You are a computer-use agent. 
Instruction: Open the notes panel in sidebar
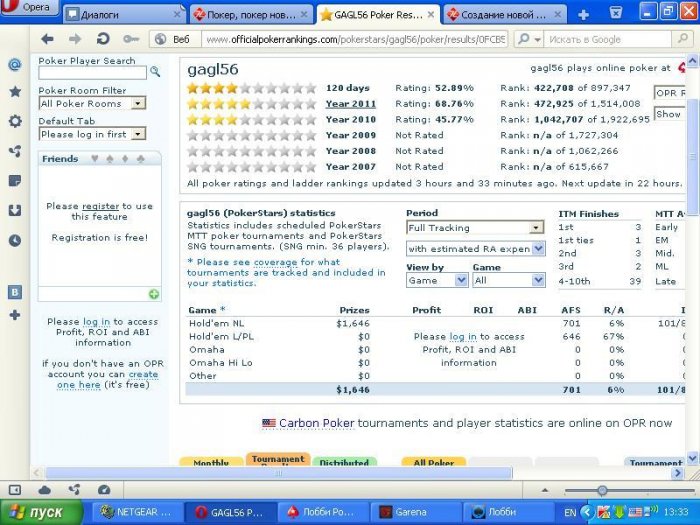coord(15,181)
